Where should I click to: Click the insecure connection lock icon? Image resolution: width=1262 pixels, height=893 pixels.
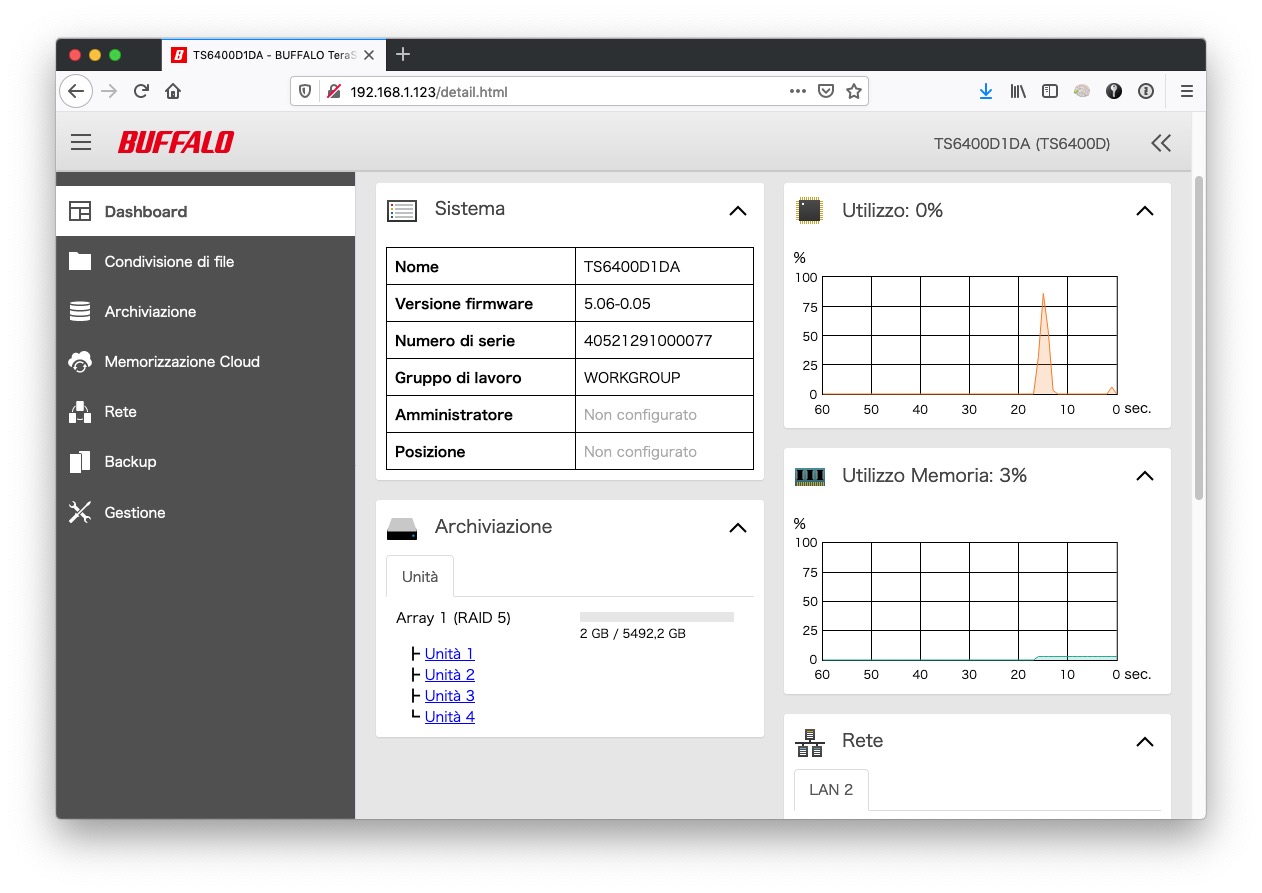(x=333, y=91)
